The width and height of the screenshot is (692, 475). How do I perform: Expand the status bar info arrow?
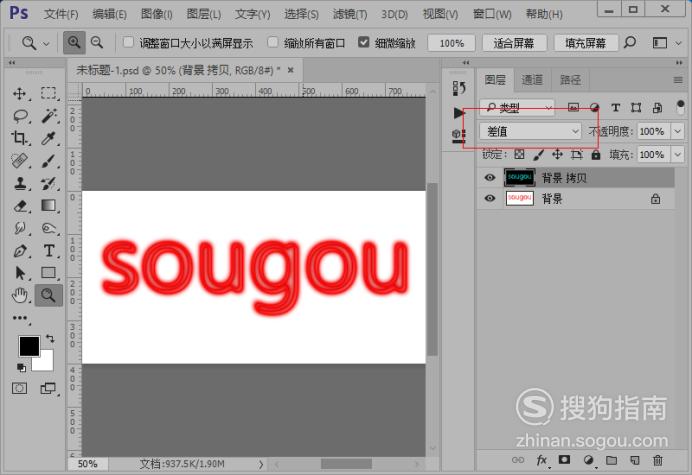point(261,464)
